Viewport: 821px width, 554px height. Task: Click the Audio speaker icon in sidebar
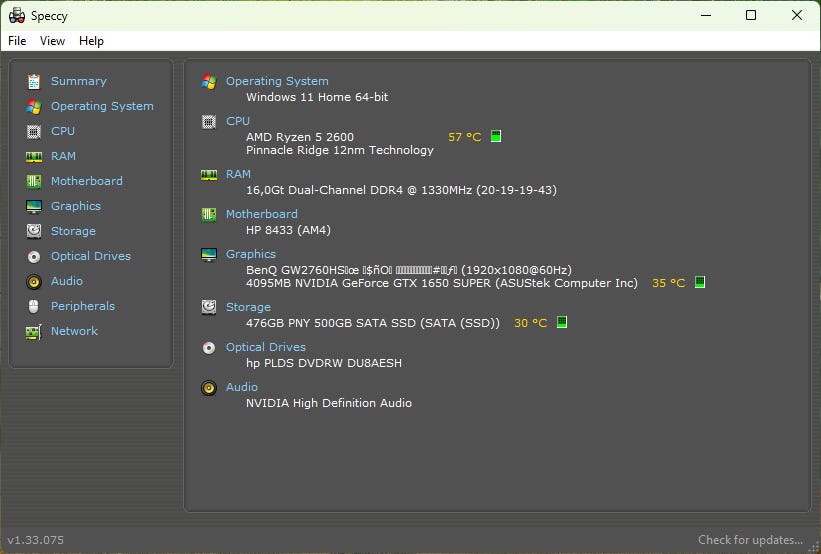click(34, 282)
